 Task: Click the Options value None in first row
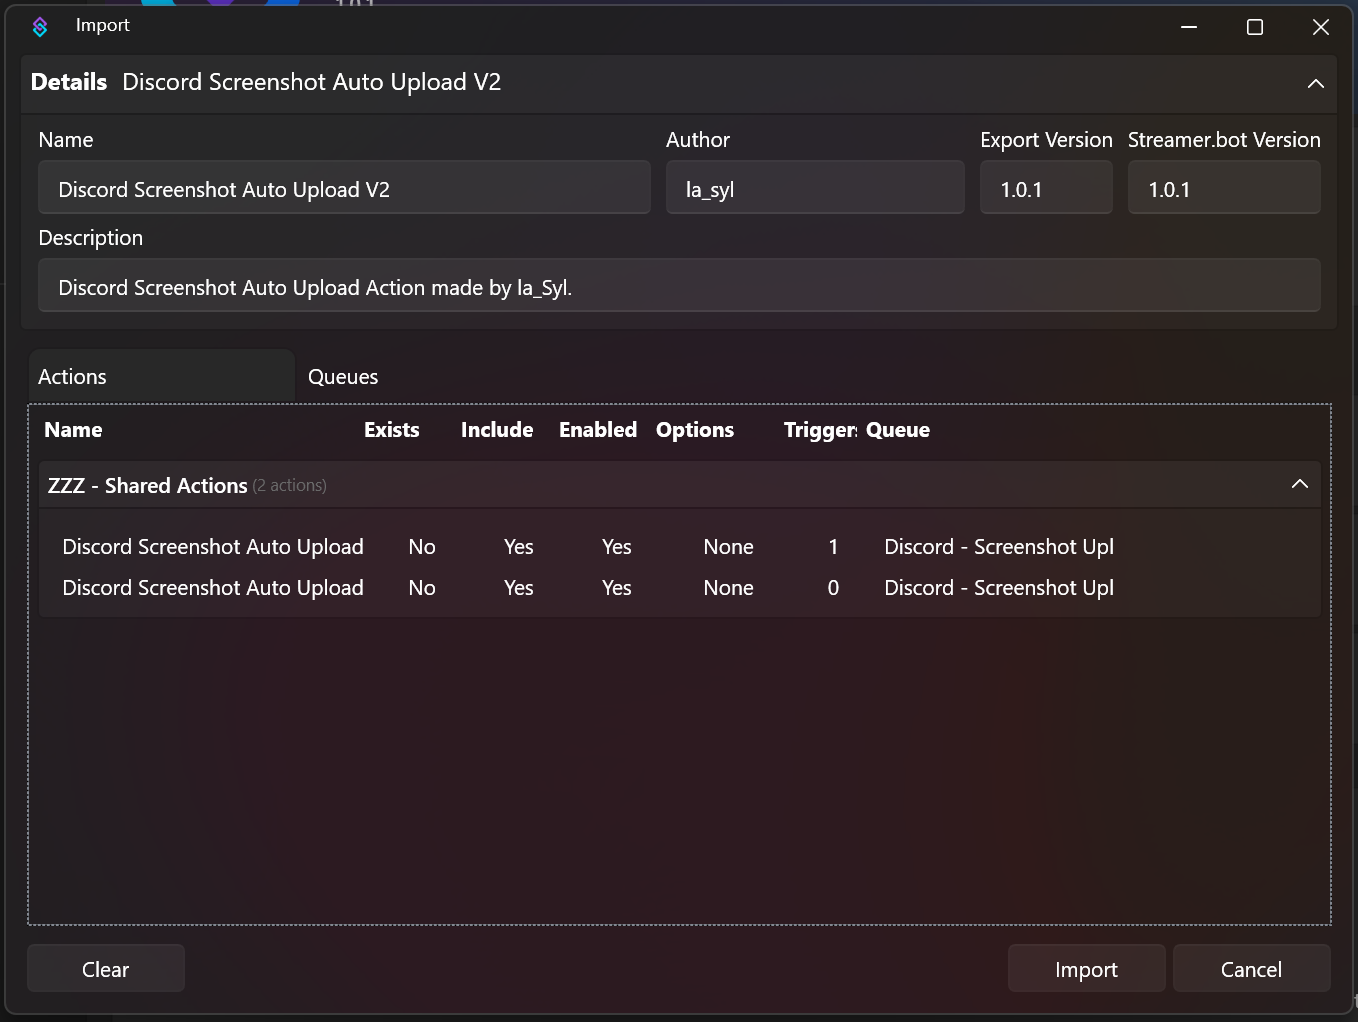click(728, 547)
